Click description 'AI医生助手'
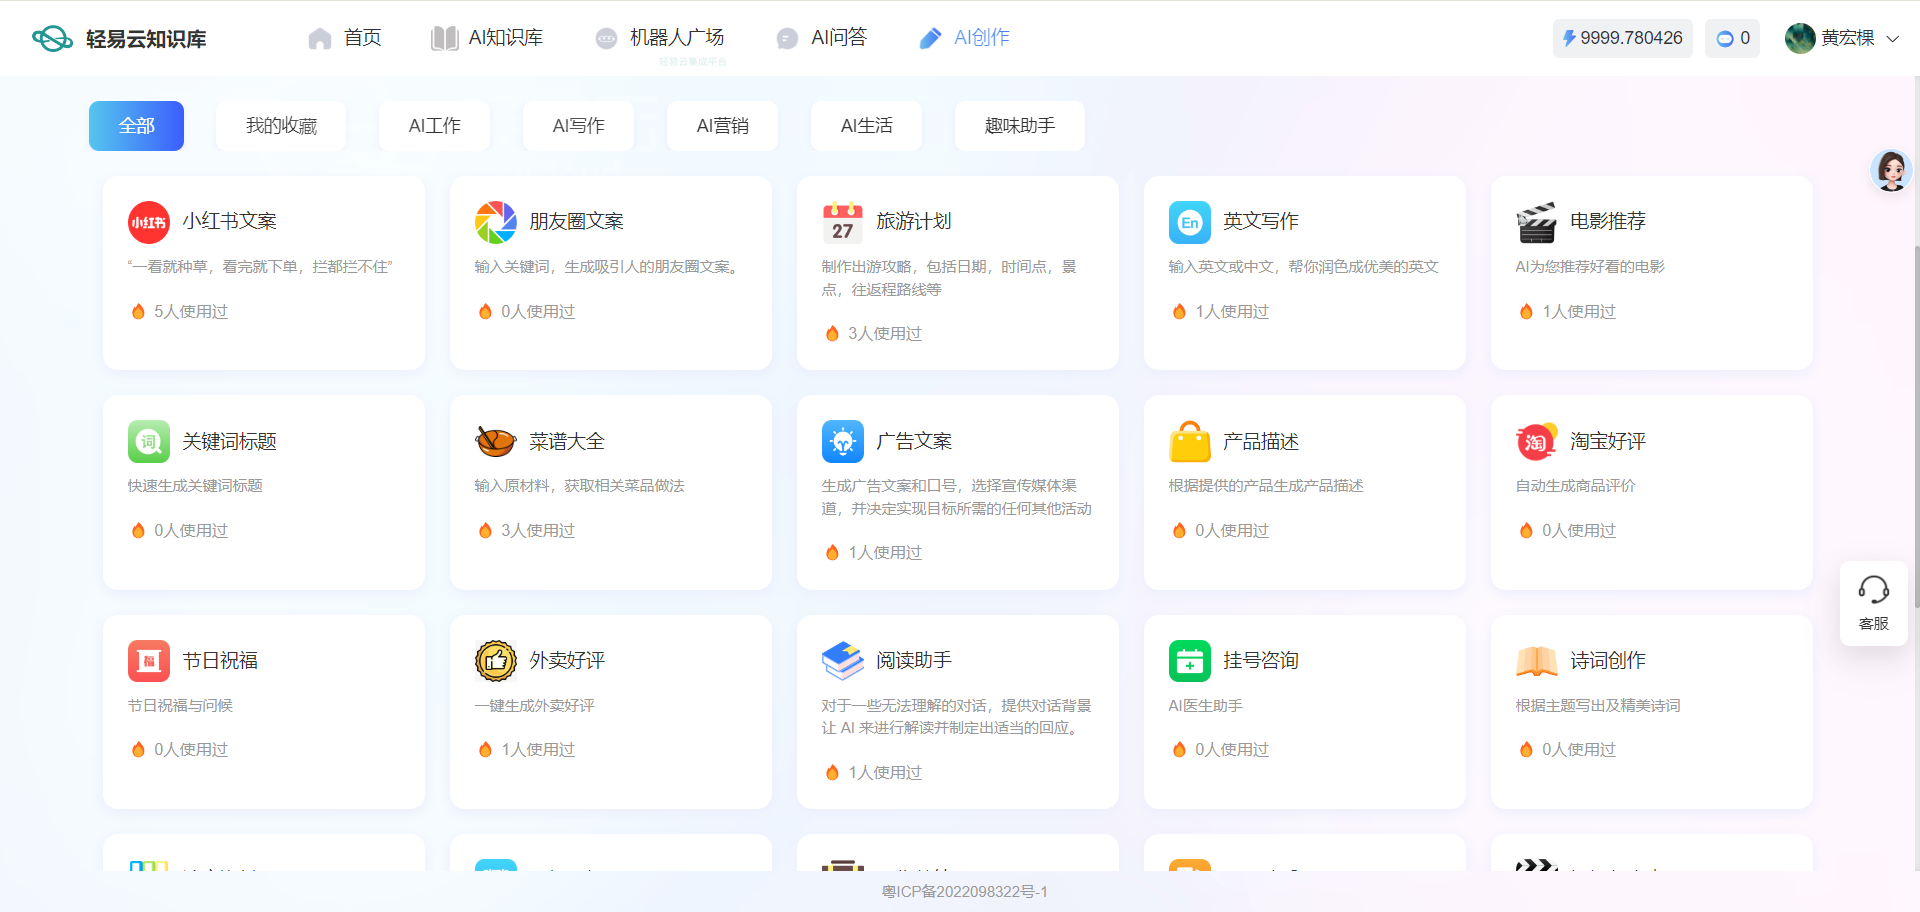The width and height of the screenshot is (1920, 912). click(1206, 706)
